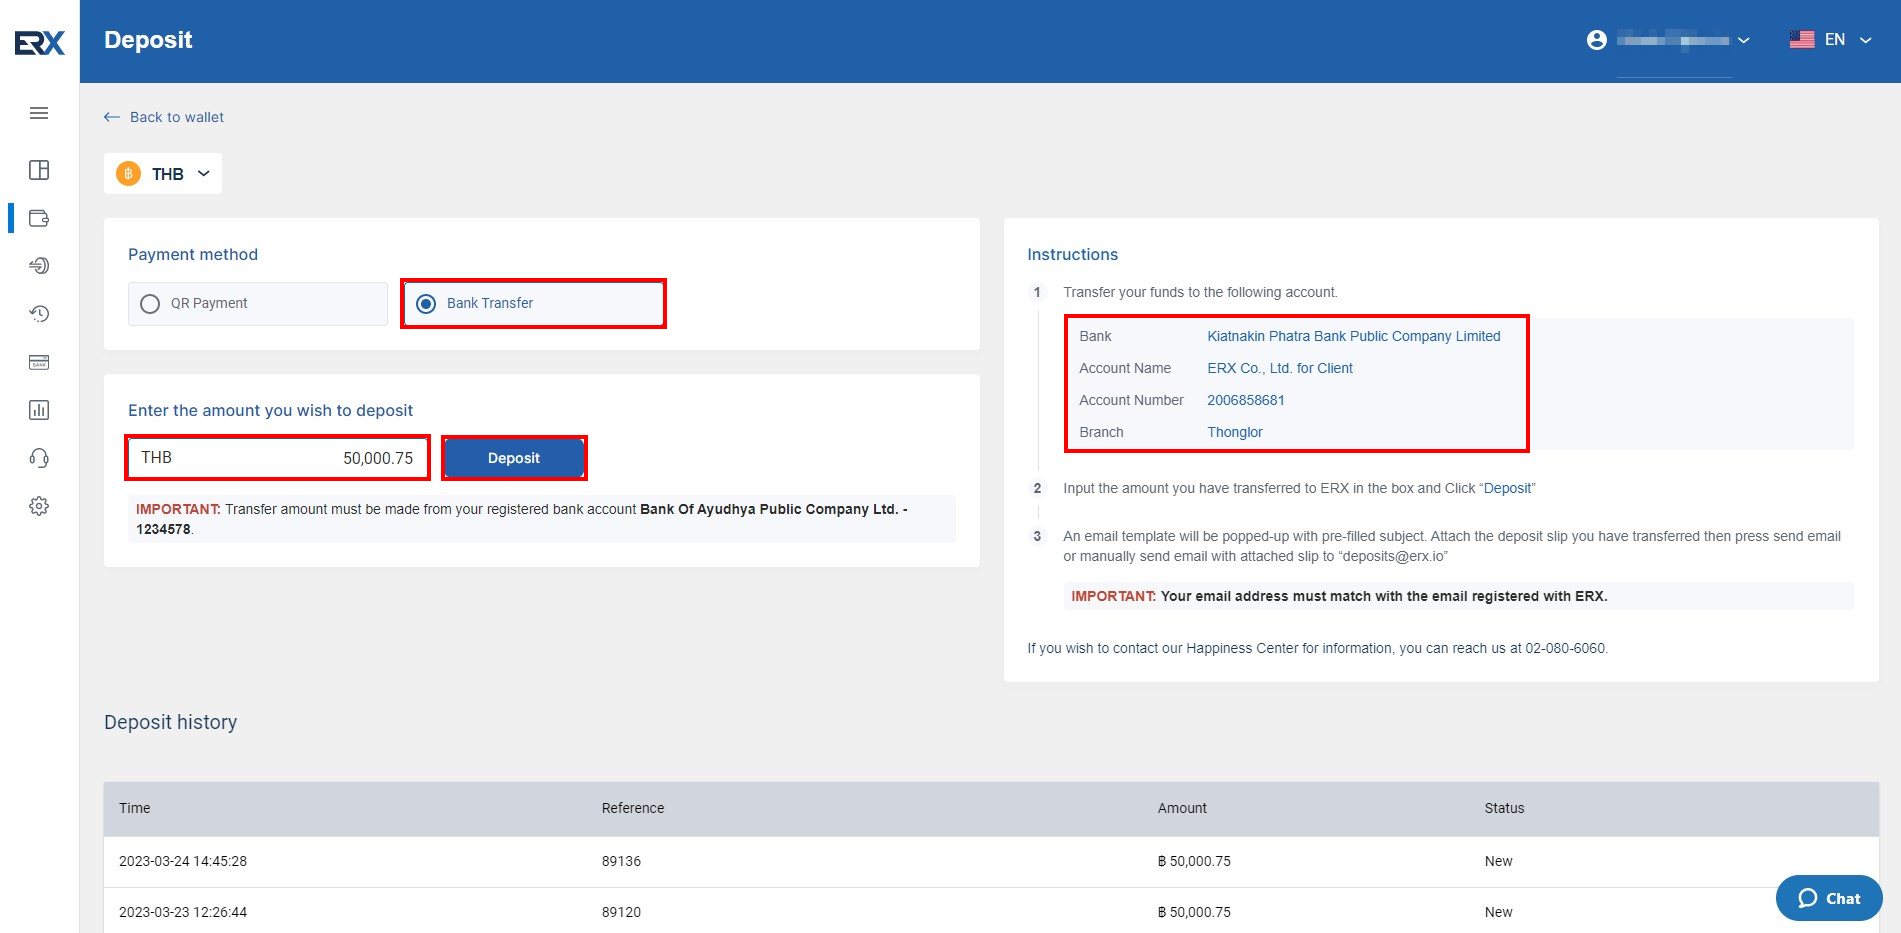Click the Payment method heading
This screenshot has height=933, width=1901.
(x=193, y=254)
